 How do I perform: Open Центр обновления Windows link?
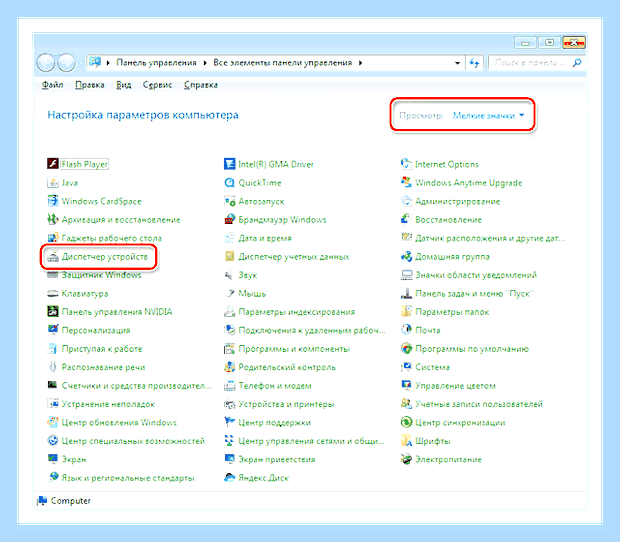pyautogui.click(x=119, y=423)
